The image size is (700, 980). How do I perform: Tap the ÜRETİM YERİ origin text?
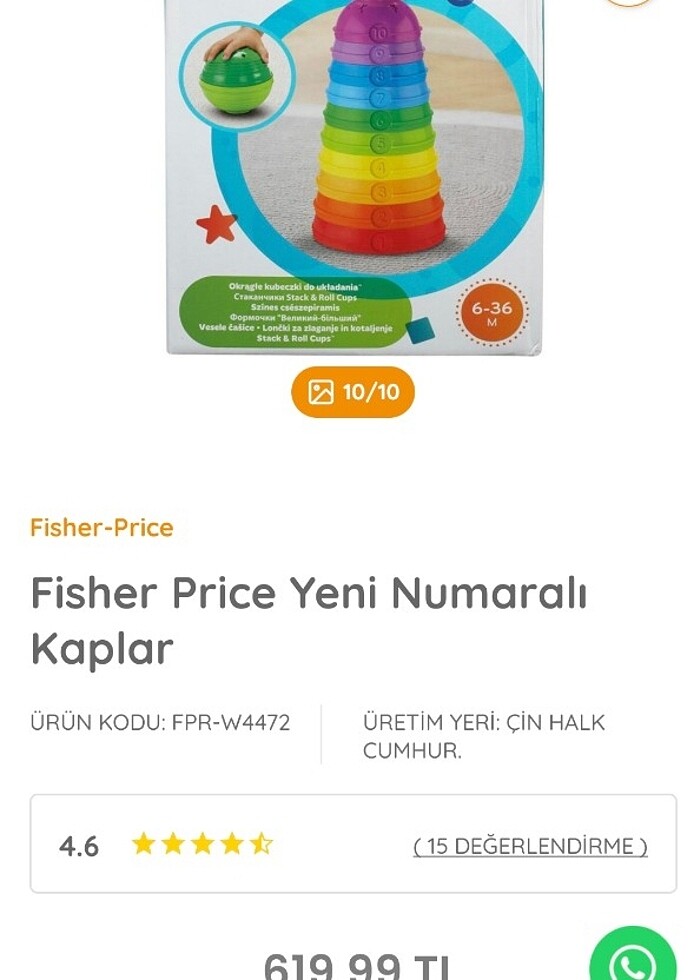point(484,736)
